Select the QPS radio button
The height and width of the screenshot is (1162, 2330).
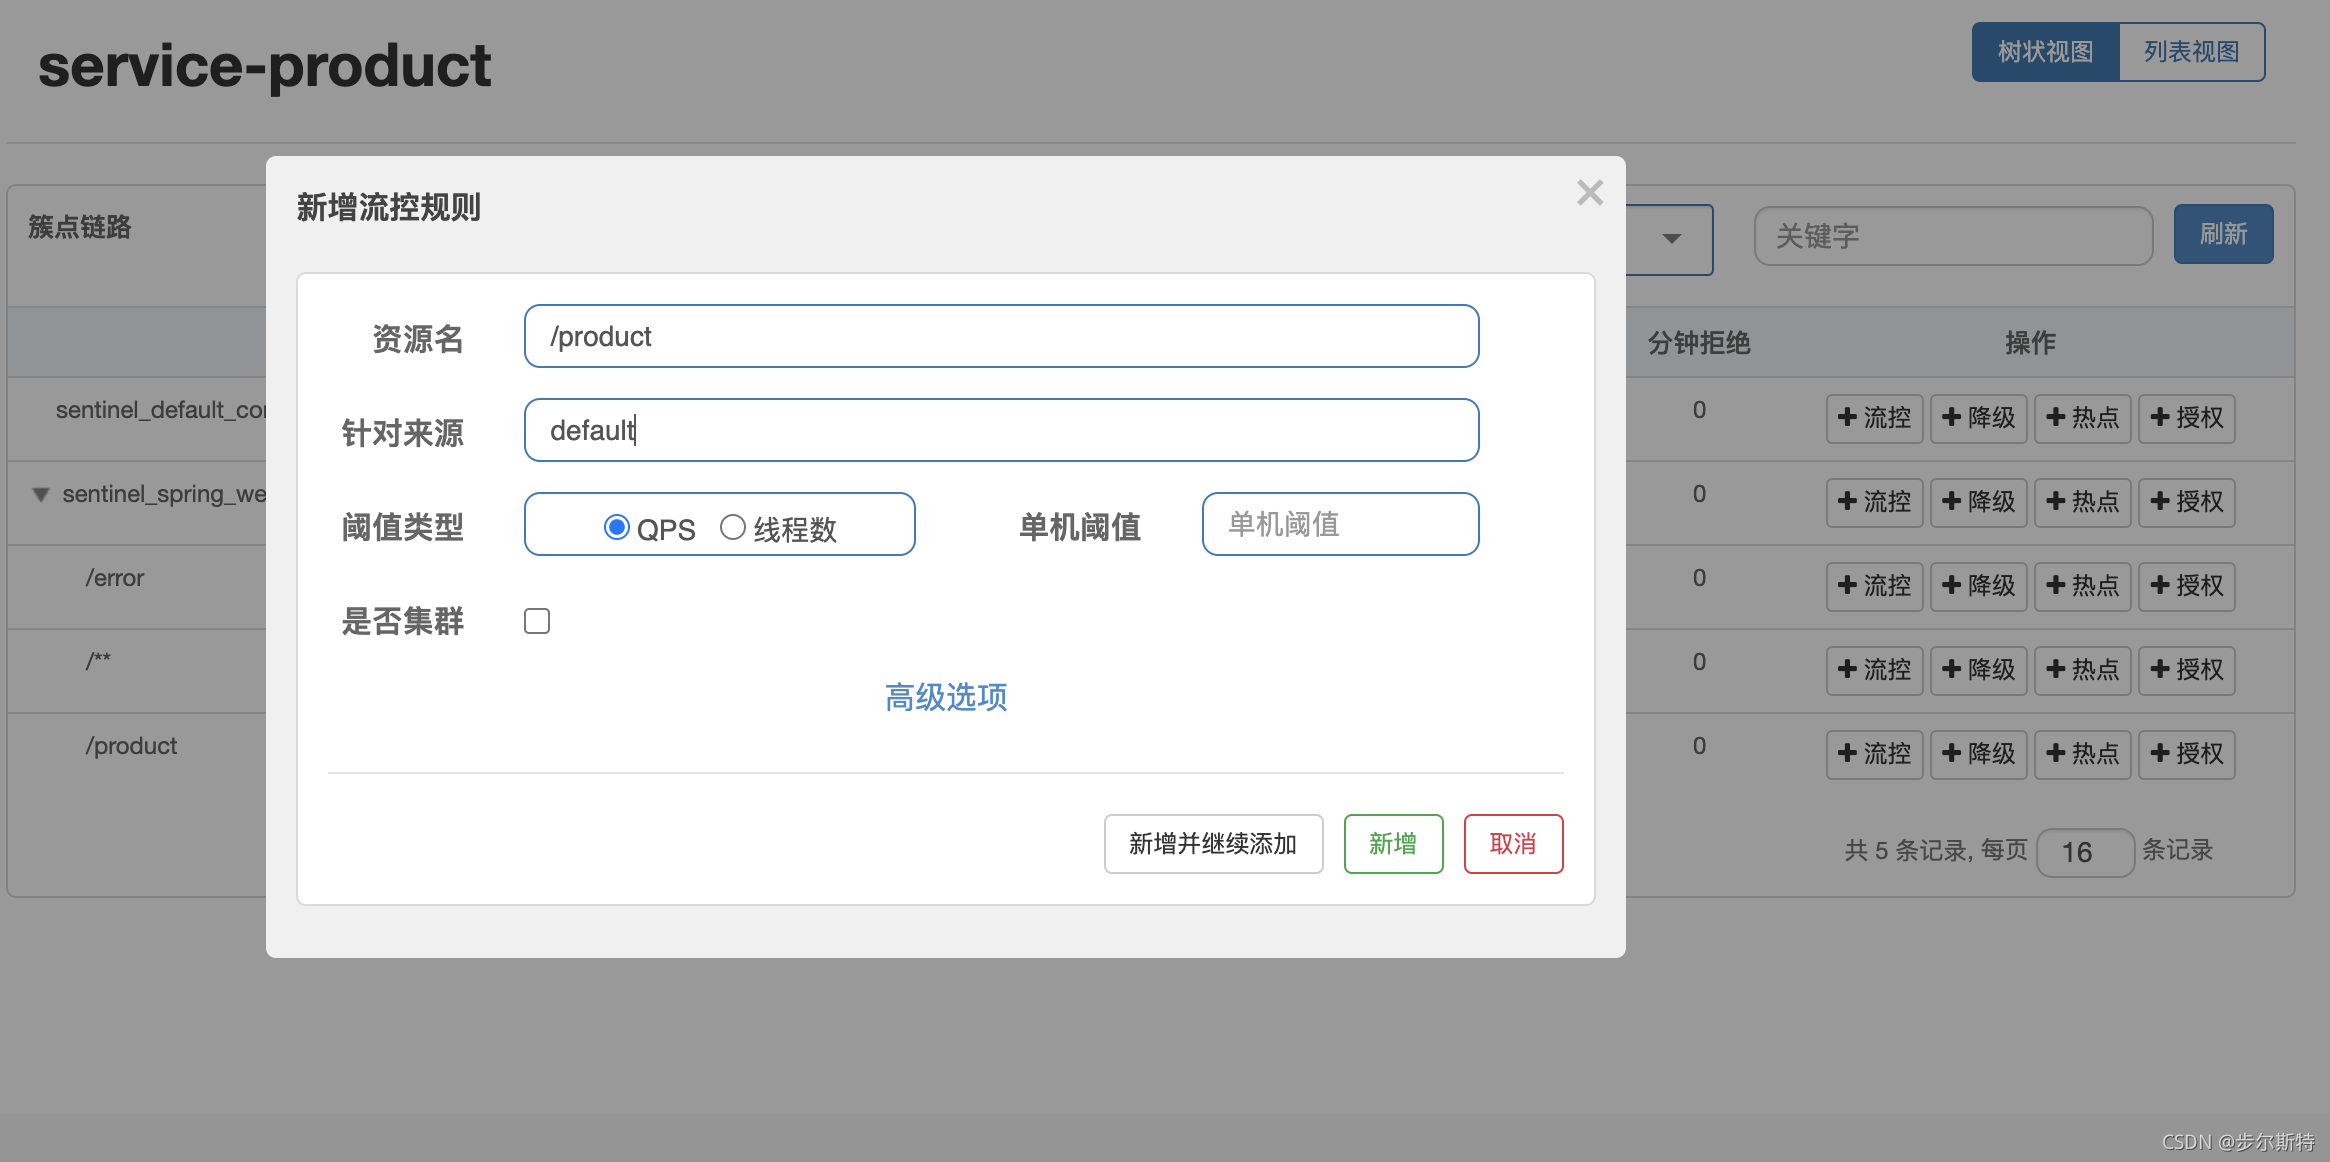pyautogui.click(x=616, y=527)
